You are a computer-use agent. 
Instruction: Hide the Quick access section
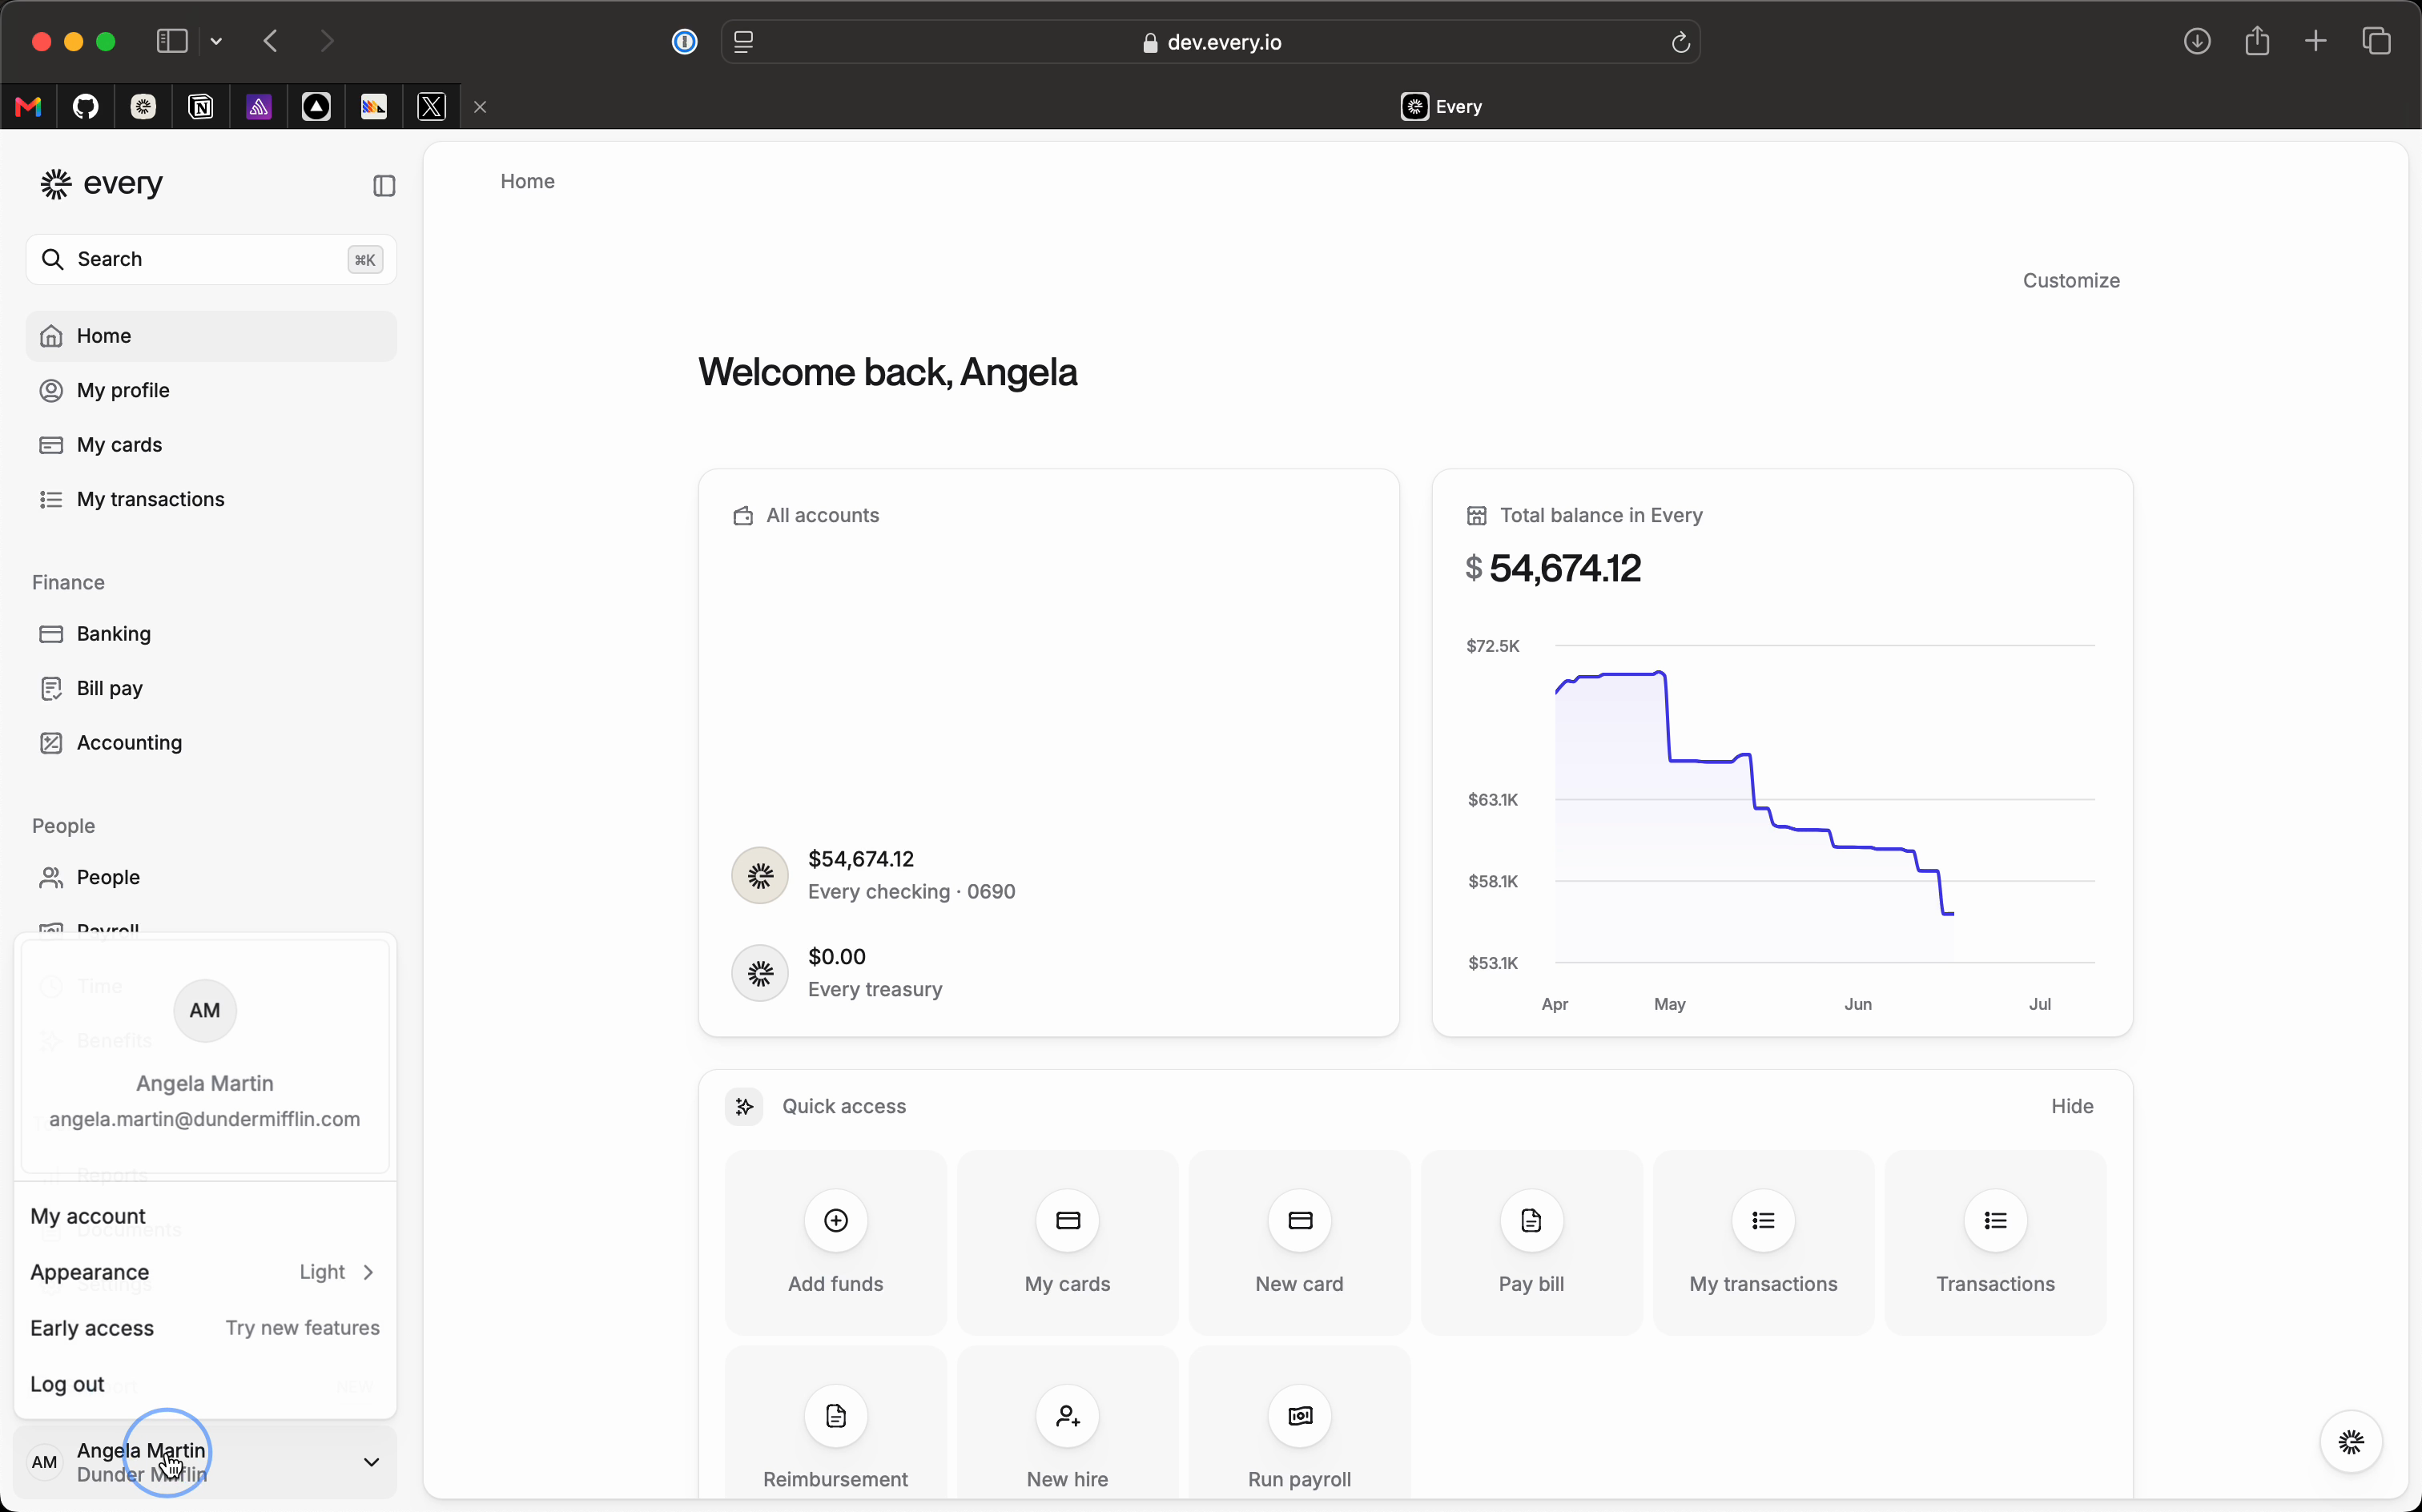pos(2072,1106)
